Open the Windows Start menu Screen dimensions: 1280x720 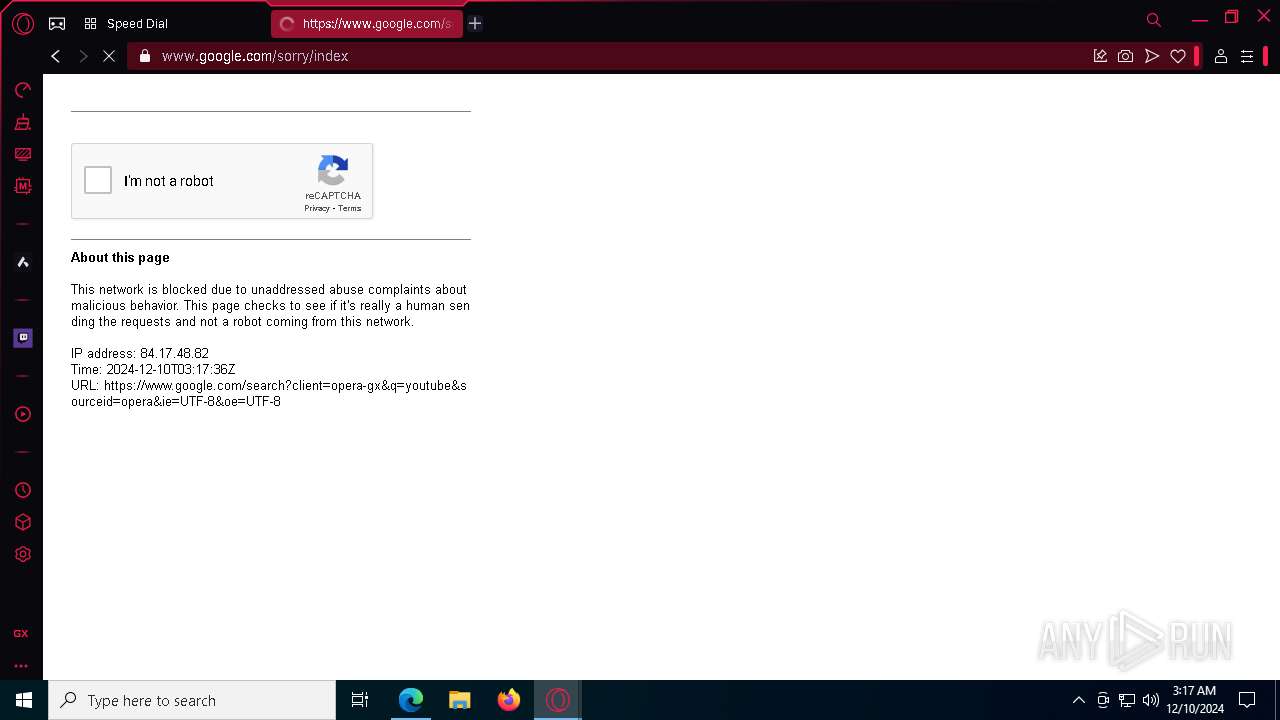[24, 700]
